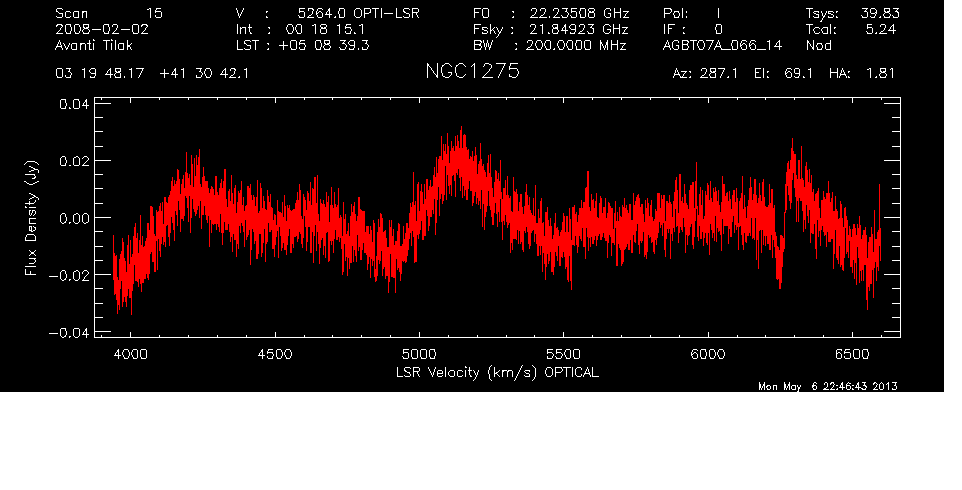Image resolution: width=962 pixels, height=490 pixels.
Task: Click the plot timestamp Mon May 6 22:46:43 2013
Action: (828, 386)
